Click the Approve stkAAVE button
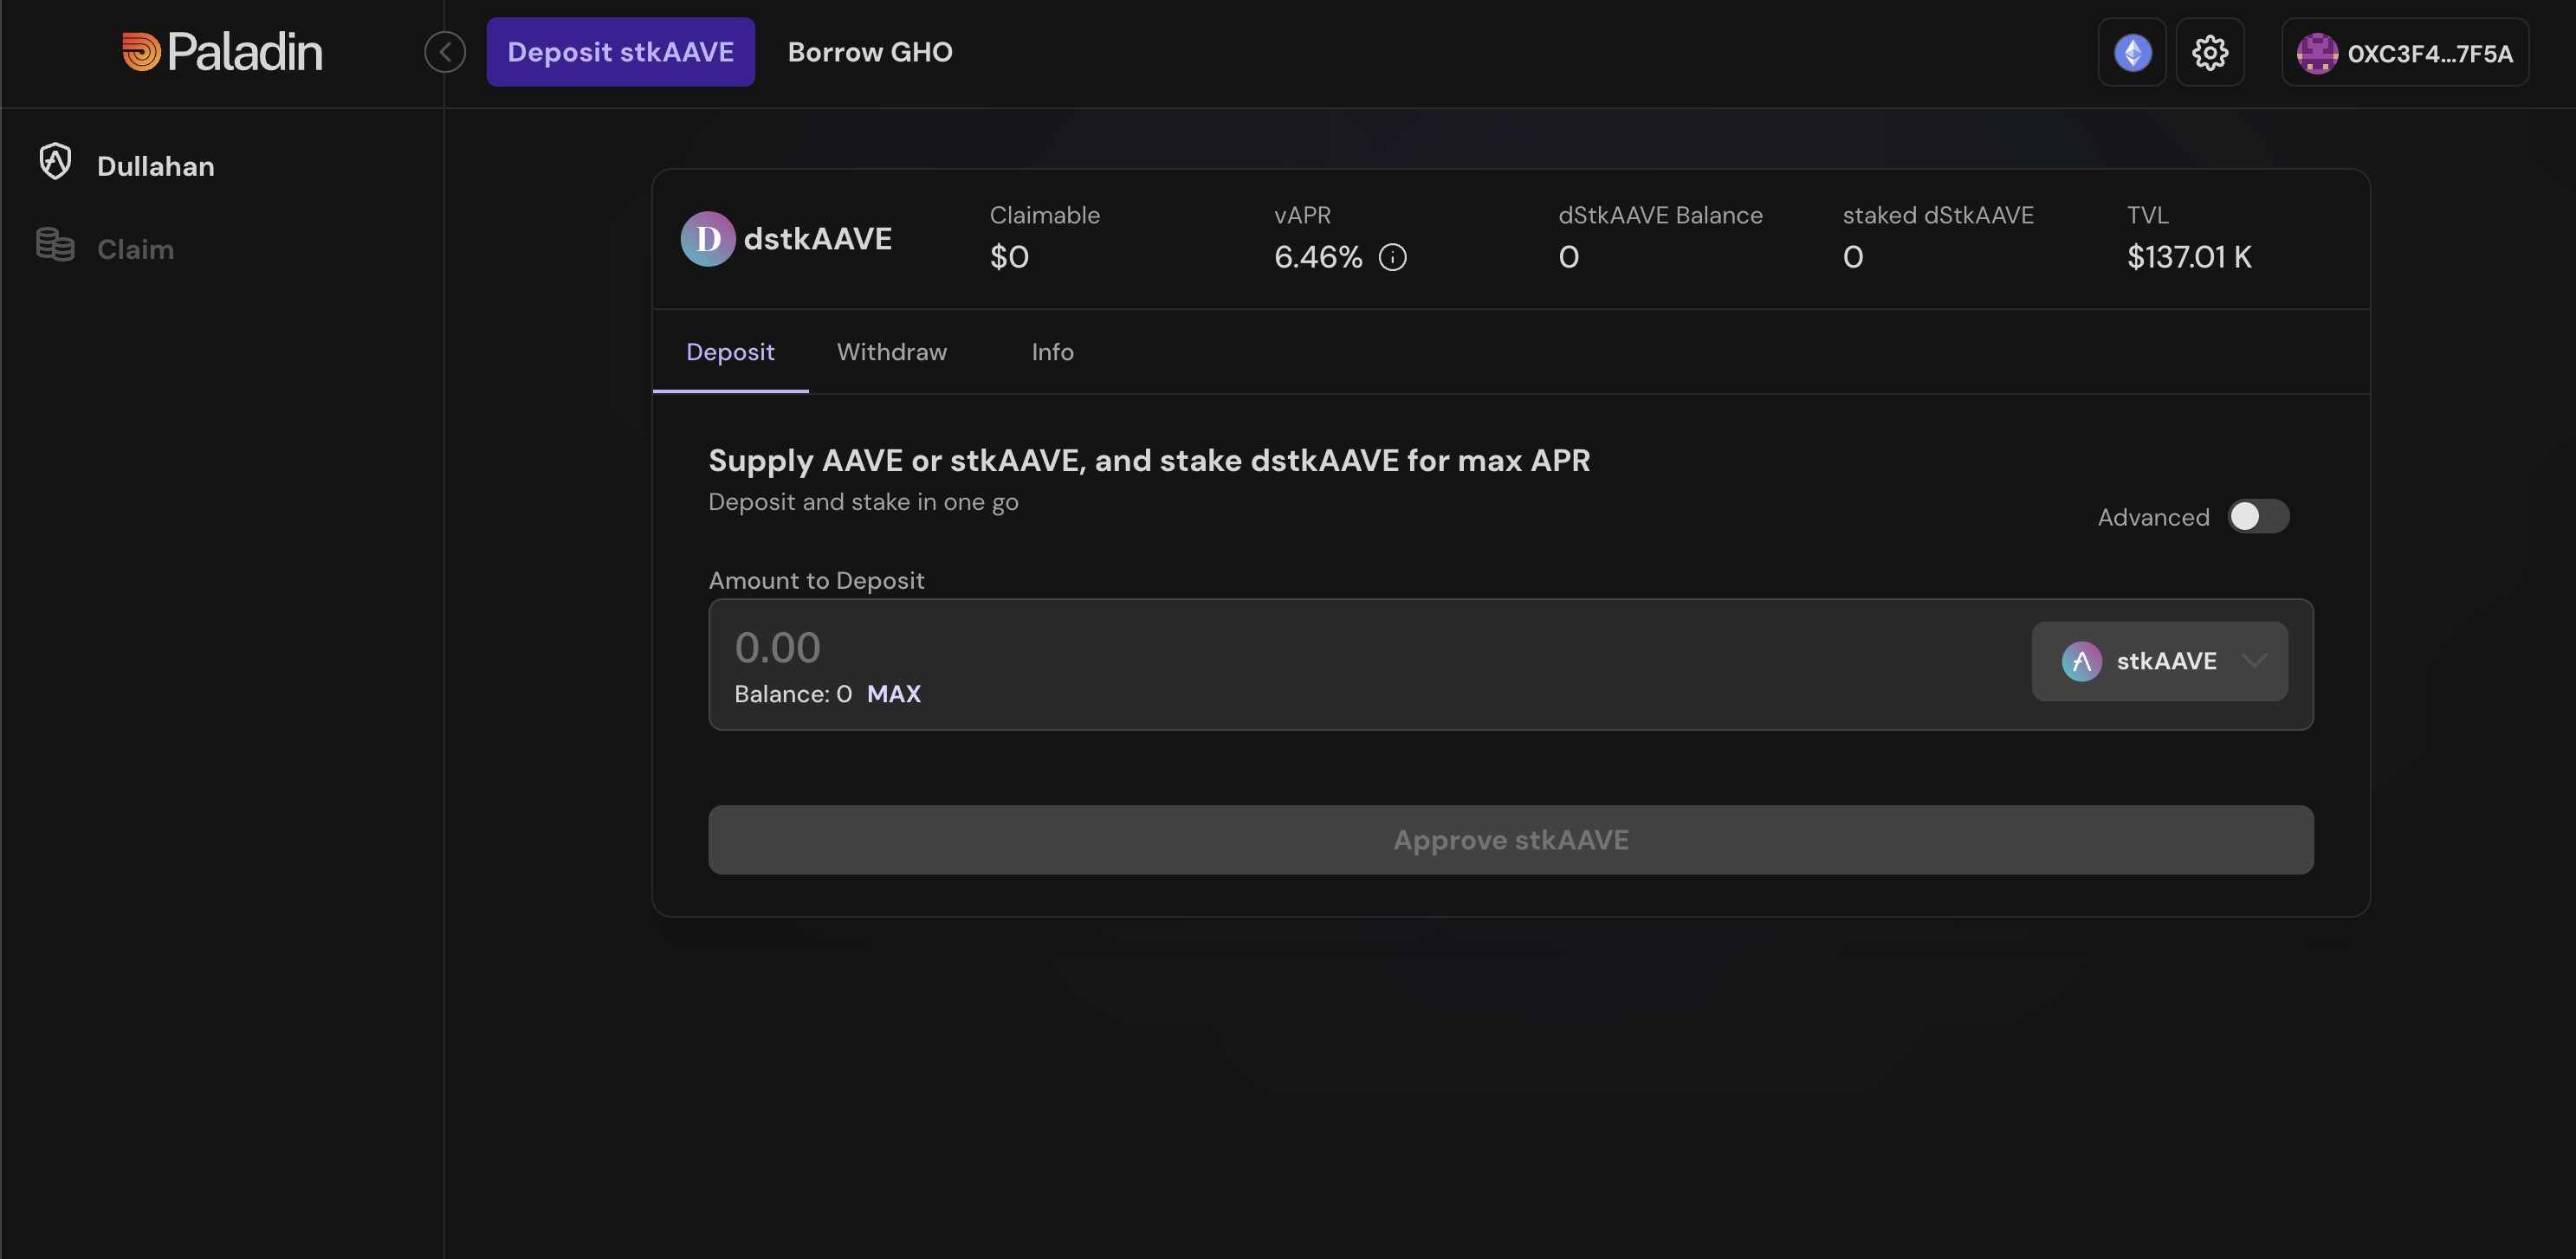Screen dimensions: 2576x1259 [x=1510, y=840]
